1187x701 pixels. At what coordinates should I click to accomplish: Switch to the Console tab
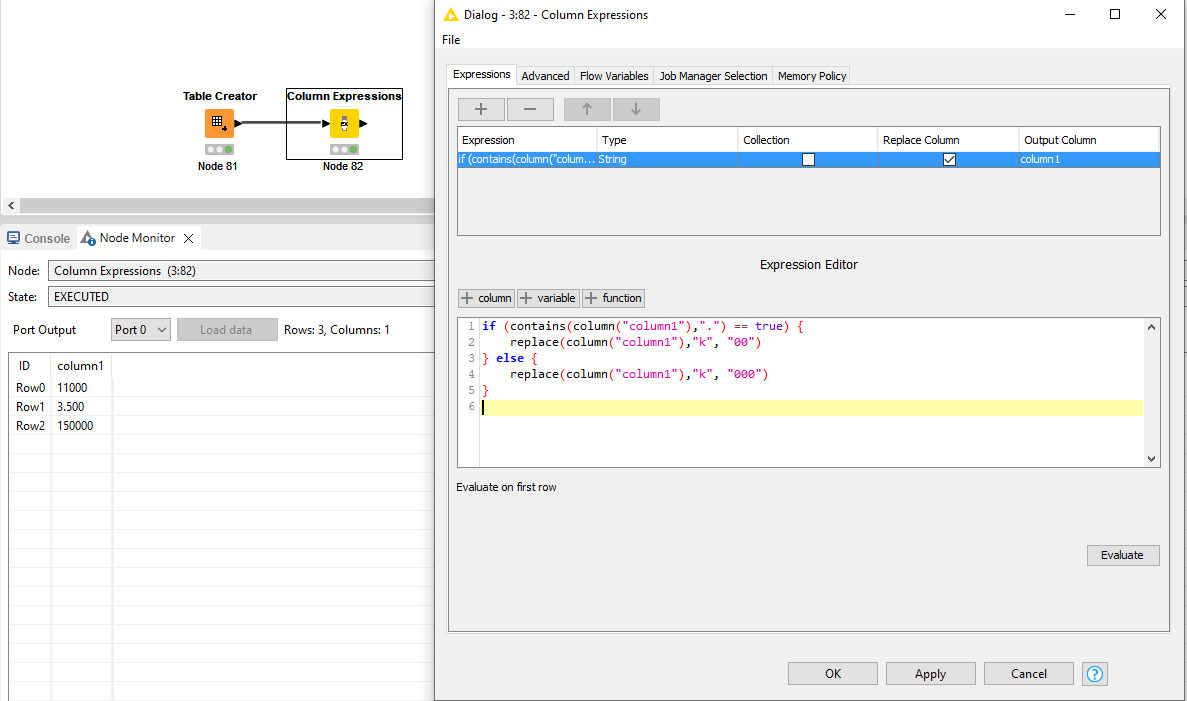tap(39, 238)
